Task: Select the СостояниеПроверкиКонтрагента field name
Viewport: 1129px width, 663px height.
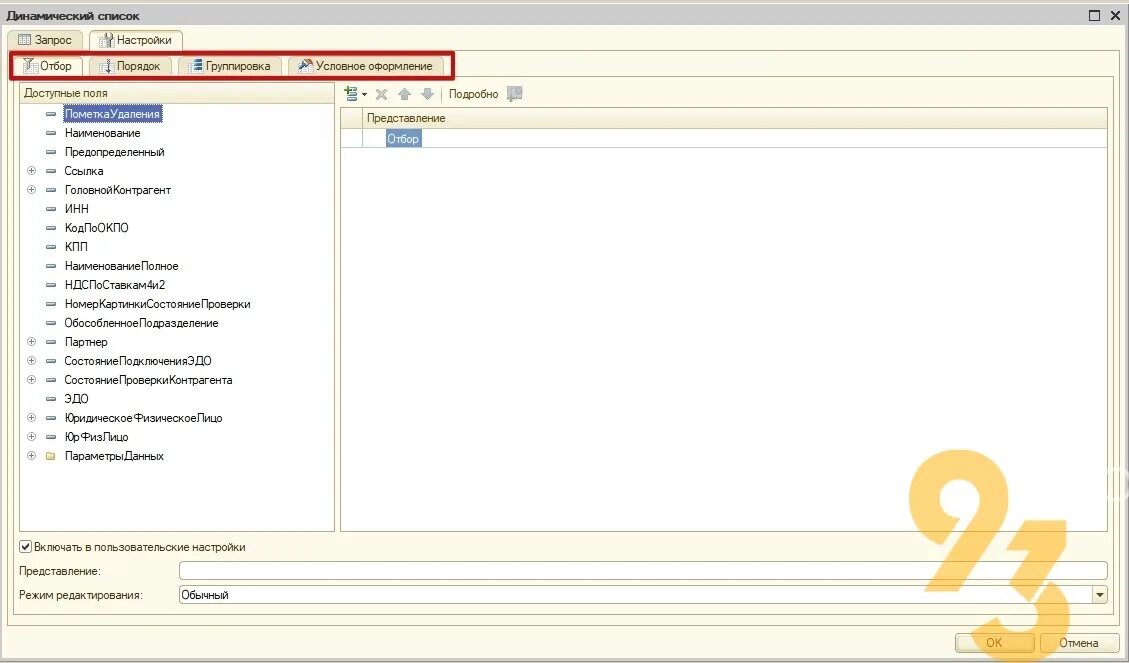Action: [x=148, y=380]
